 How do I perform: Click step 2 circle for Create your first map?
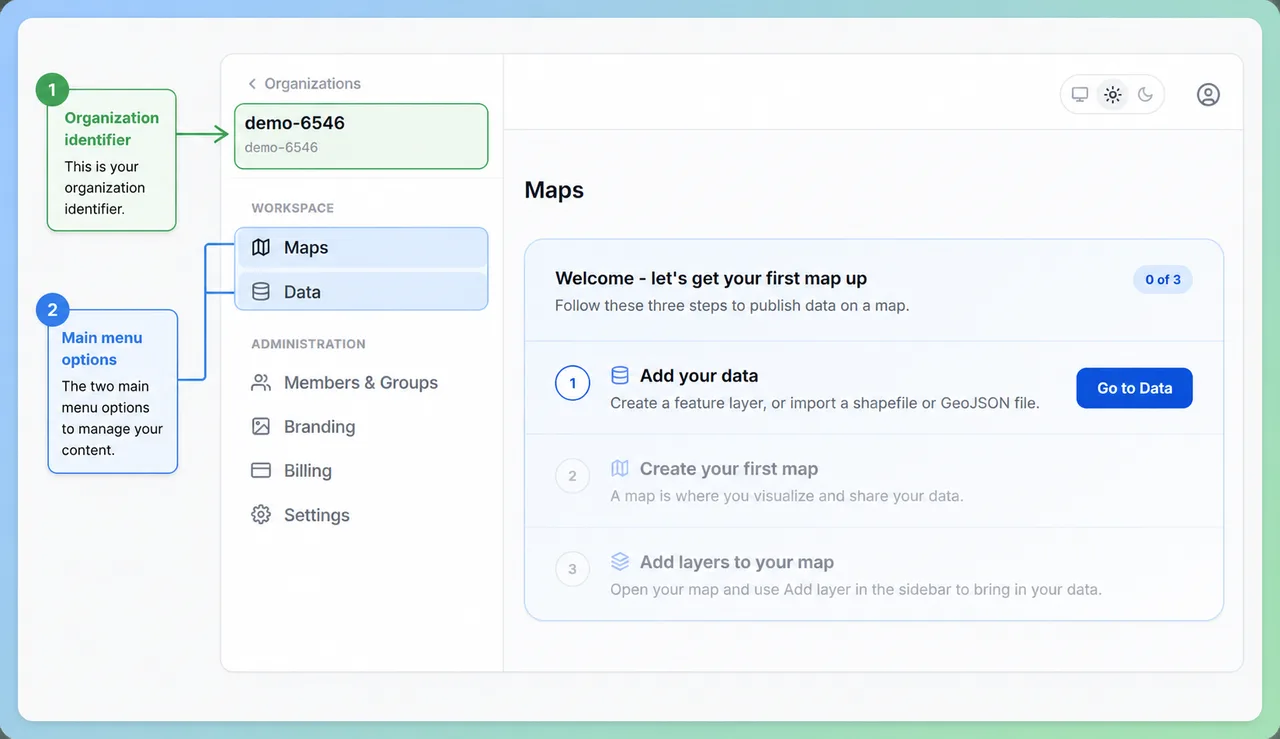point(572,476)
